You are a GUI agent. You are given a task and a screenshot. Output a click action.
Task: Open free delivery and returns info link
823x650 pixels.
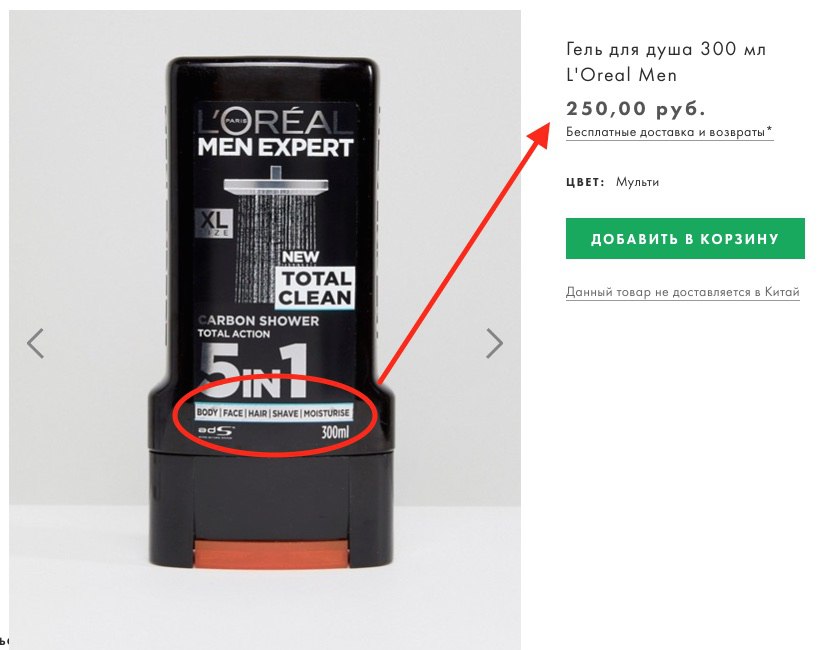[x=669, y=132]
